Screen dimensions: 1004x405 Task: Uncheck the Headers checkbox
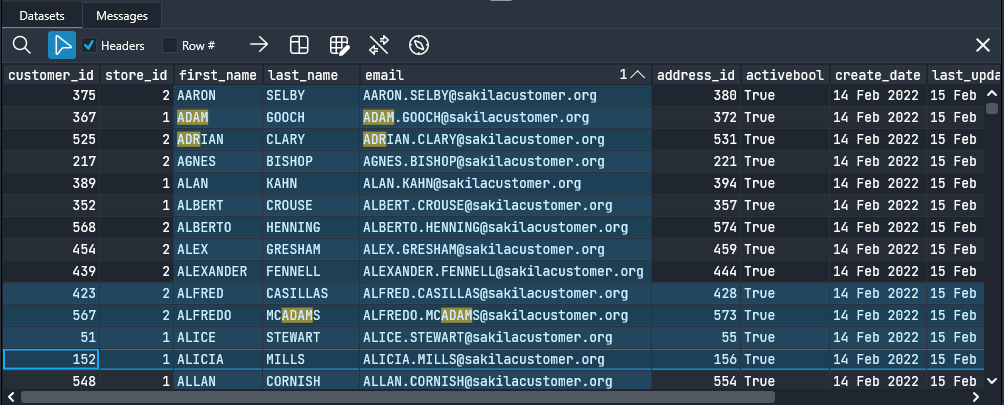click(x=90, y=45)
